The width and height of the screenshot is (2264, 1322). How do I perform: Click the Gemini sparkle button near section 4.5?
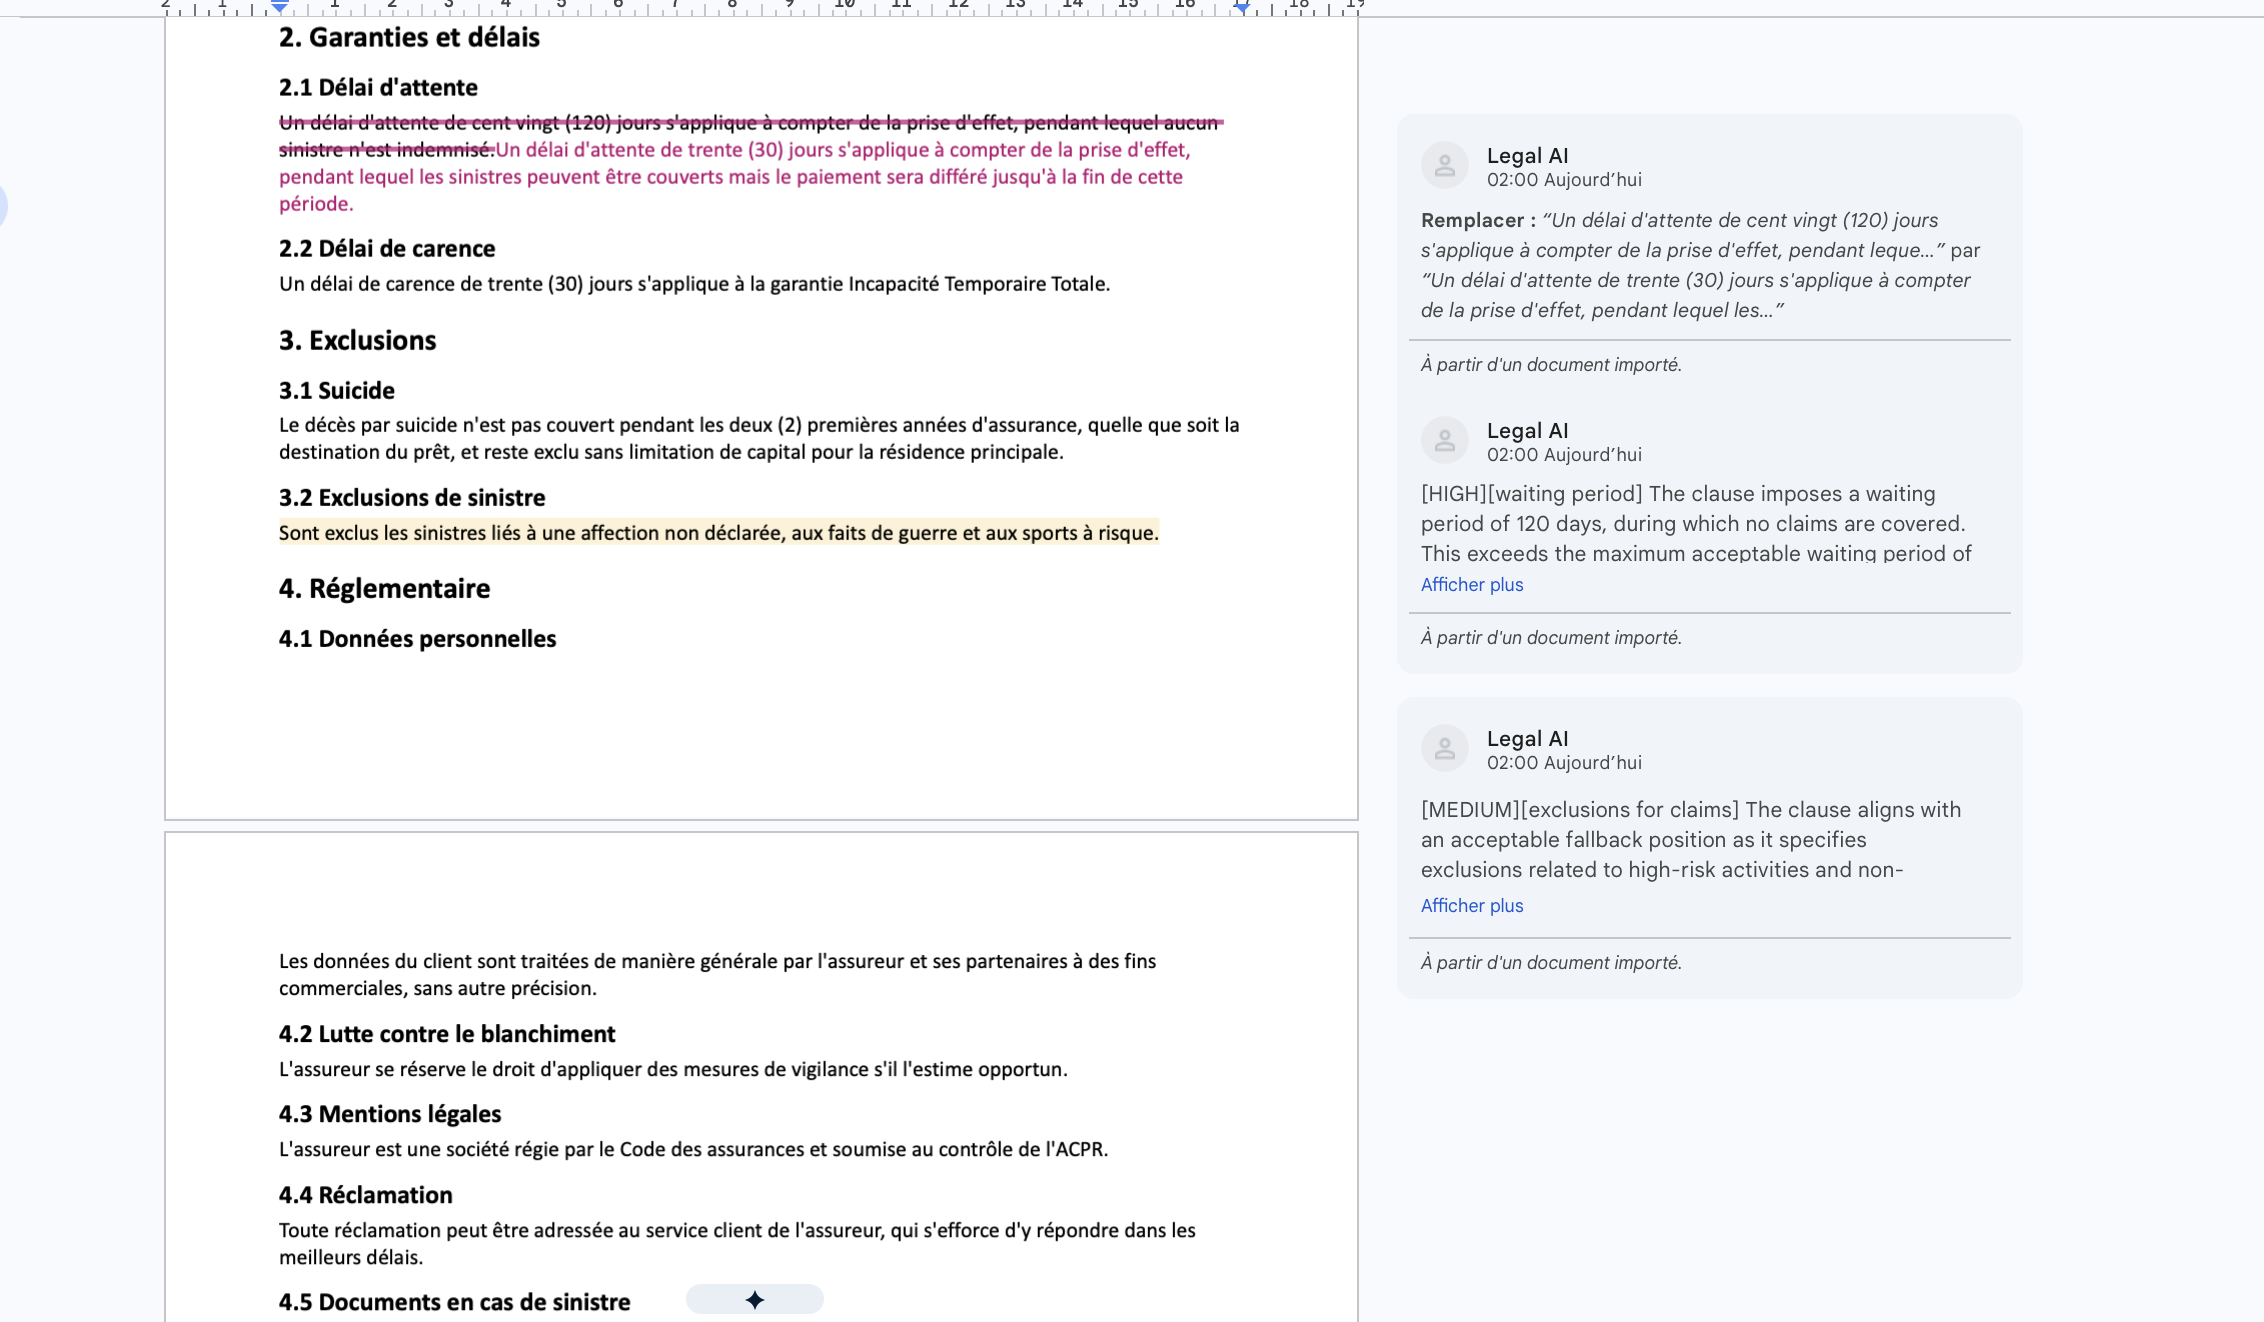point(755,1299)
